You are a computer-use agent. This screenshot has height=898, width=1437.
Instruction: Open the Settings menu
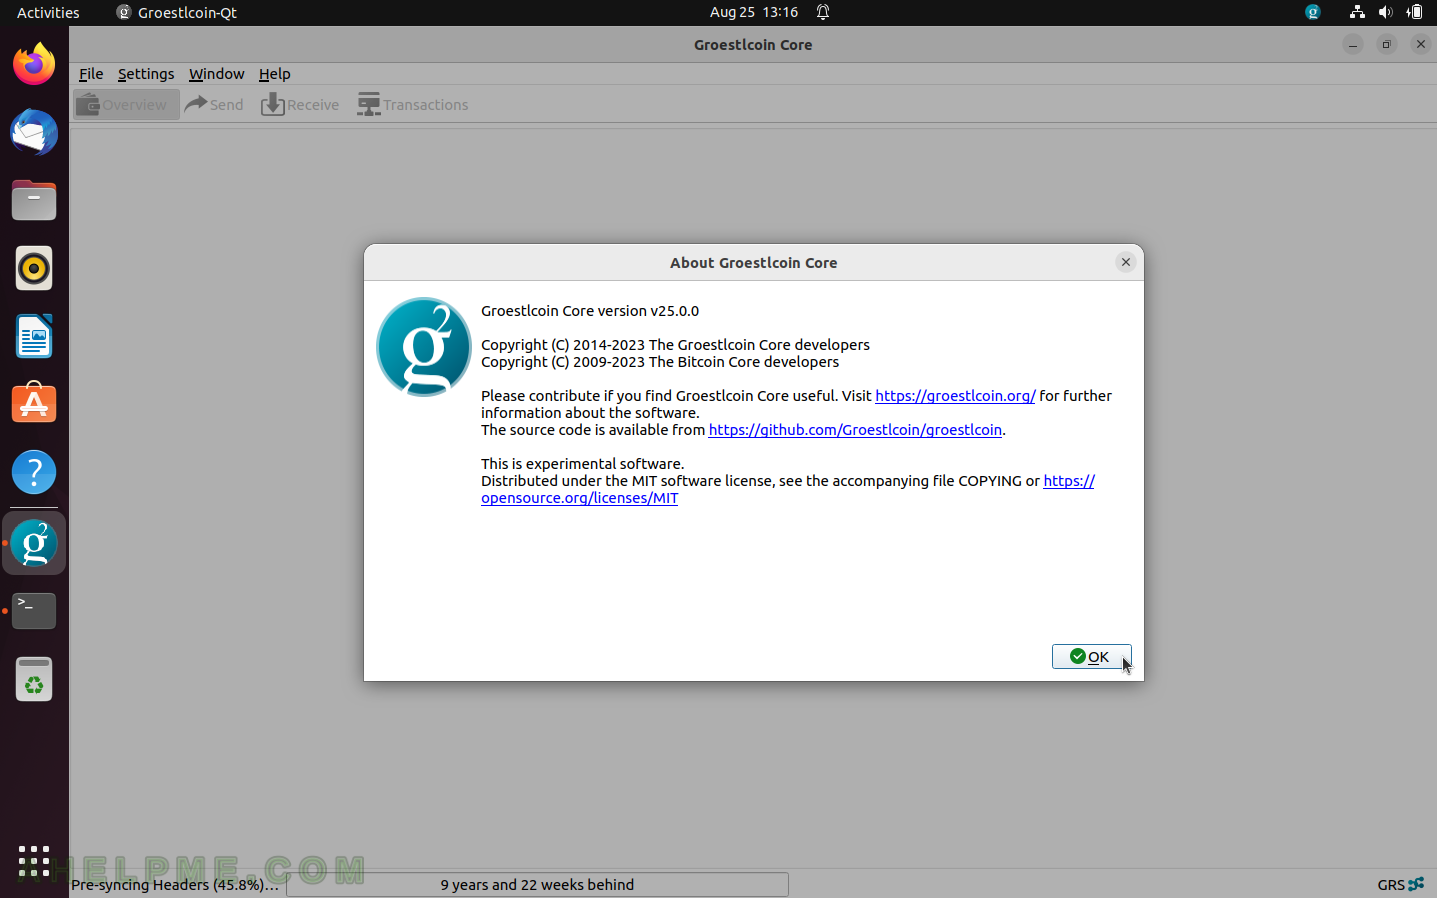click(146, 74)
